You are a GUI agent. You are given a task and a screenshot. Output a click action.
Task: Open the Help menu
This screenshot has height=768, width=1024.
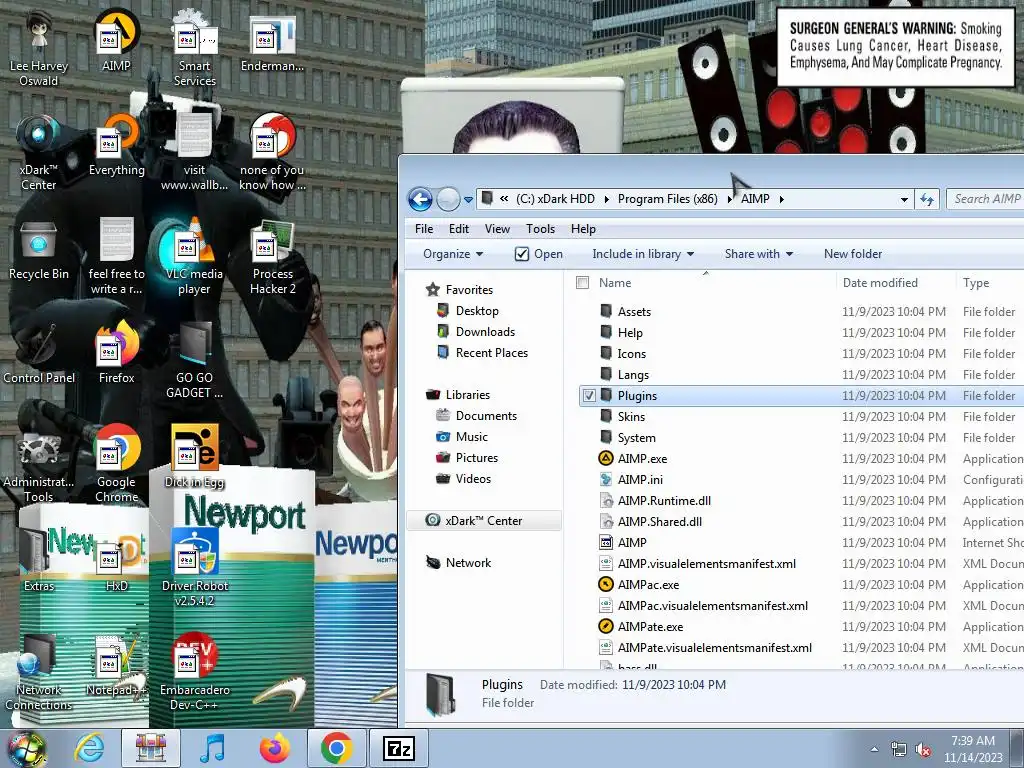pos(583,229)
